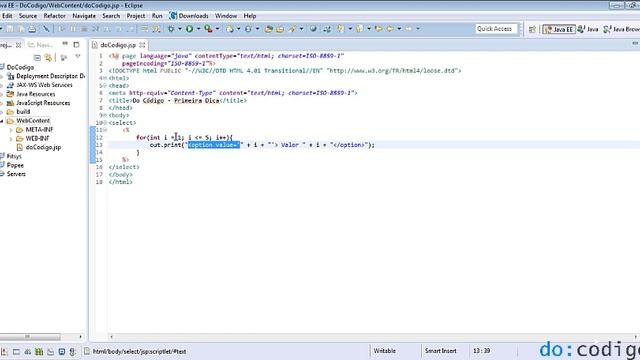
Task: Click the Smart Insert status bar entry
Action: (x=440, y=351)
